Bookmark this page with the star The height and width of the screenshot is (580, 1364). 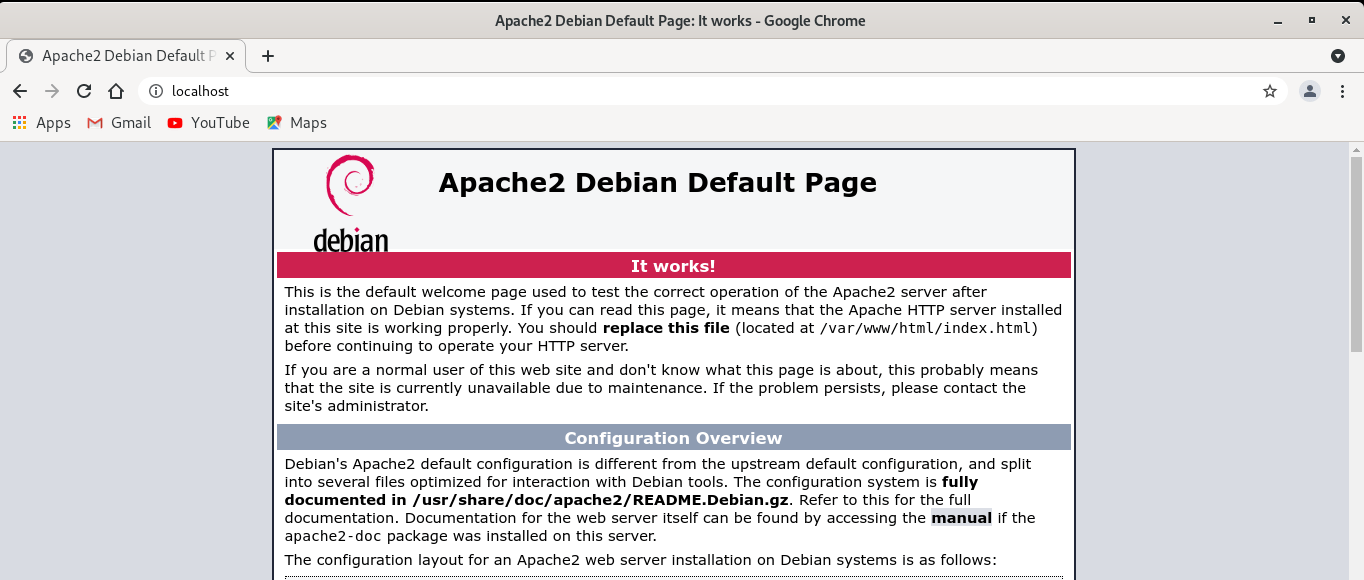click(1269, 90)
